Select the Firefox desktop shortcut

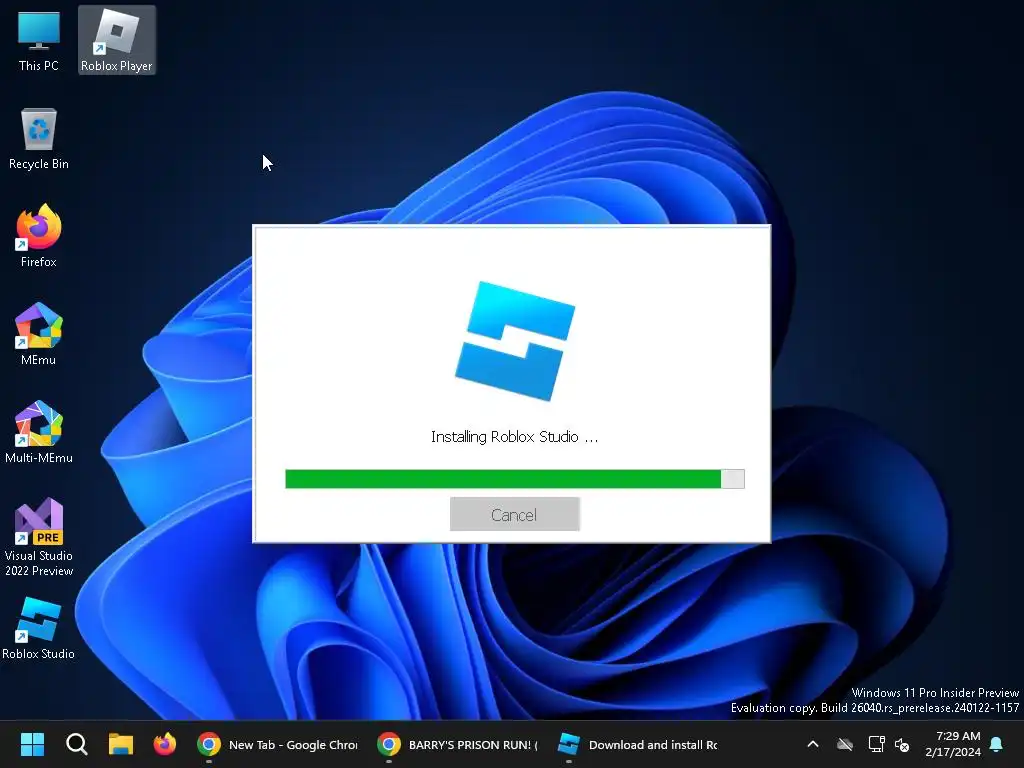[39, 236]
